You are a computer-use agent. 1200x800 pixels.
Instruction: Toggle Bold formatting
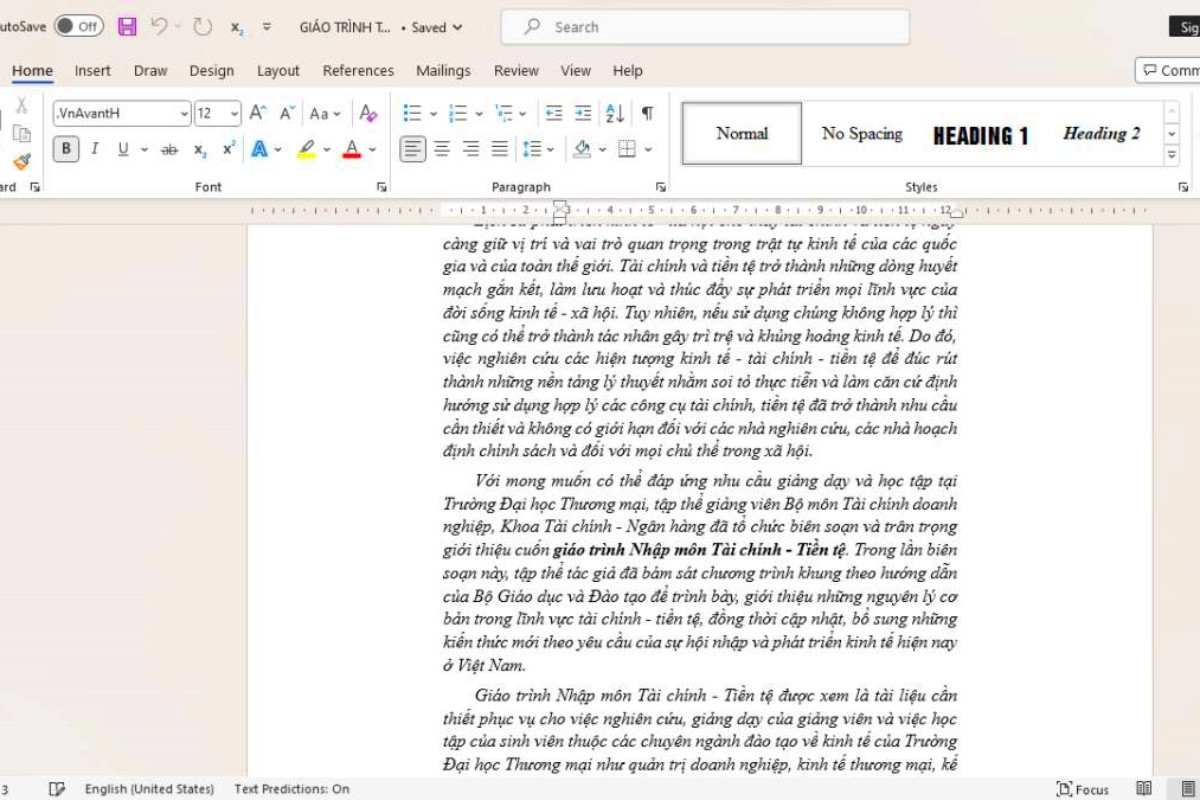66,149
